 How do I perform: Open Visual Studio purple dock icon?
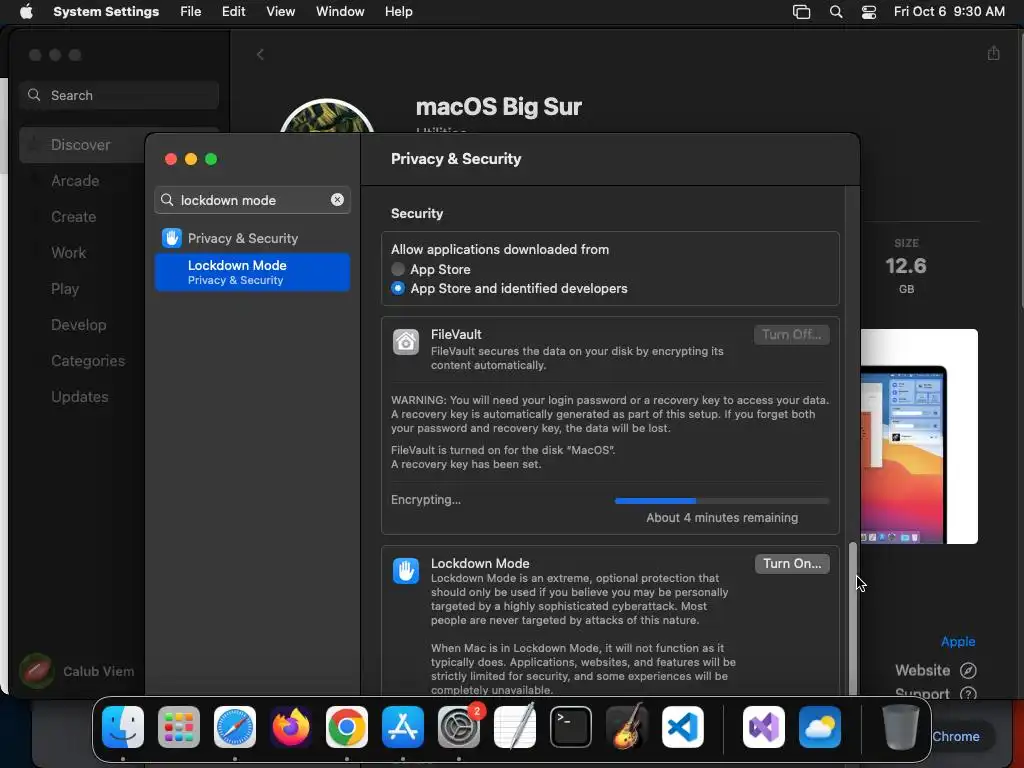click(x=764, y=727)
